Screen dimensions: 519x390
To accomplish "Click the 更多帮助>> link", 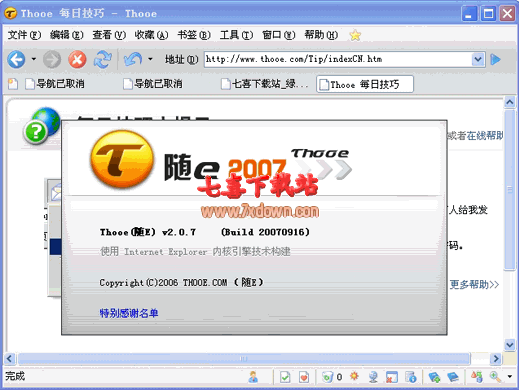I will [474, 284].
